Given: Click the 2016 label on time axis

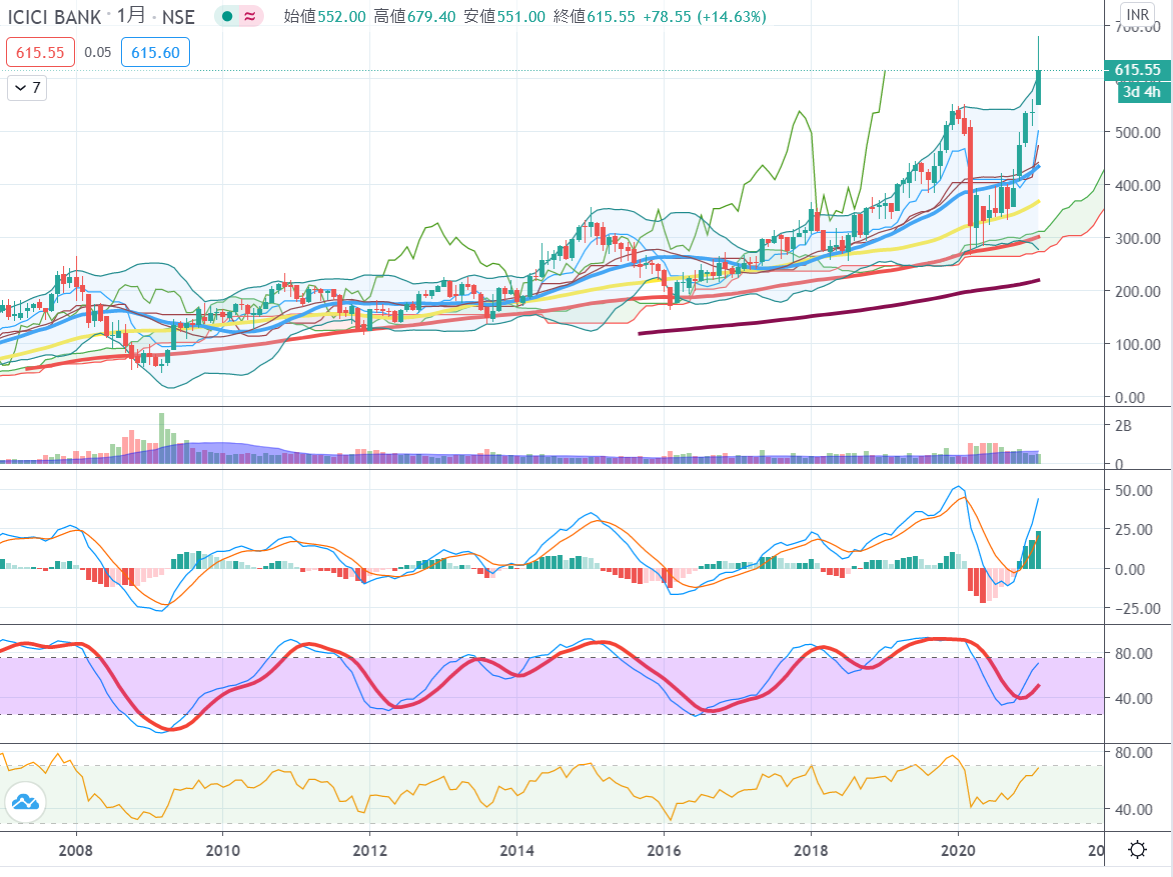Looking at the screenshot, I should 664,850.
